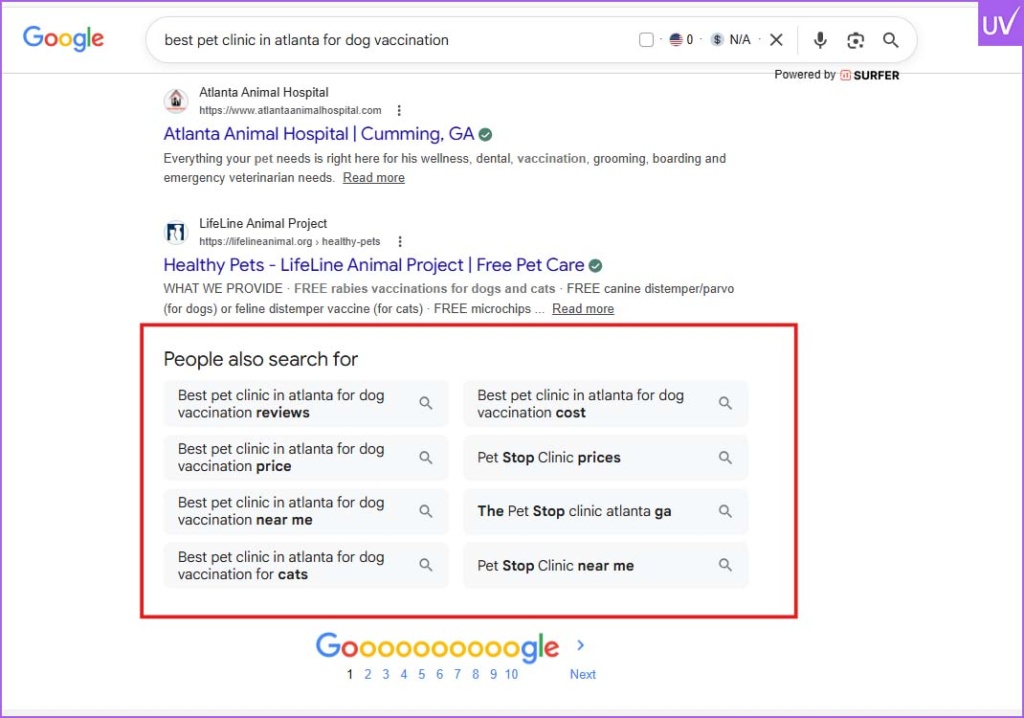This screenshot has width=1024, height=718.
Task: Click the Google logo at top left
Action: tap(64, 39)
